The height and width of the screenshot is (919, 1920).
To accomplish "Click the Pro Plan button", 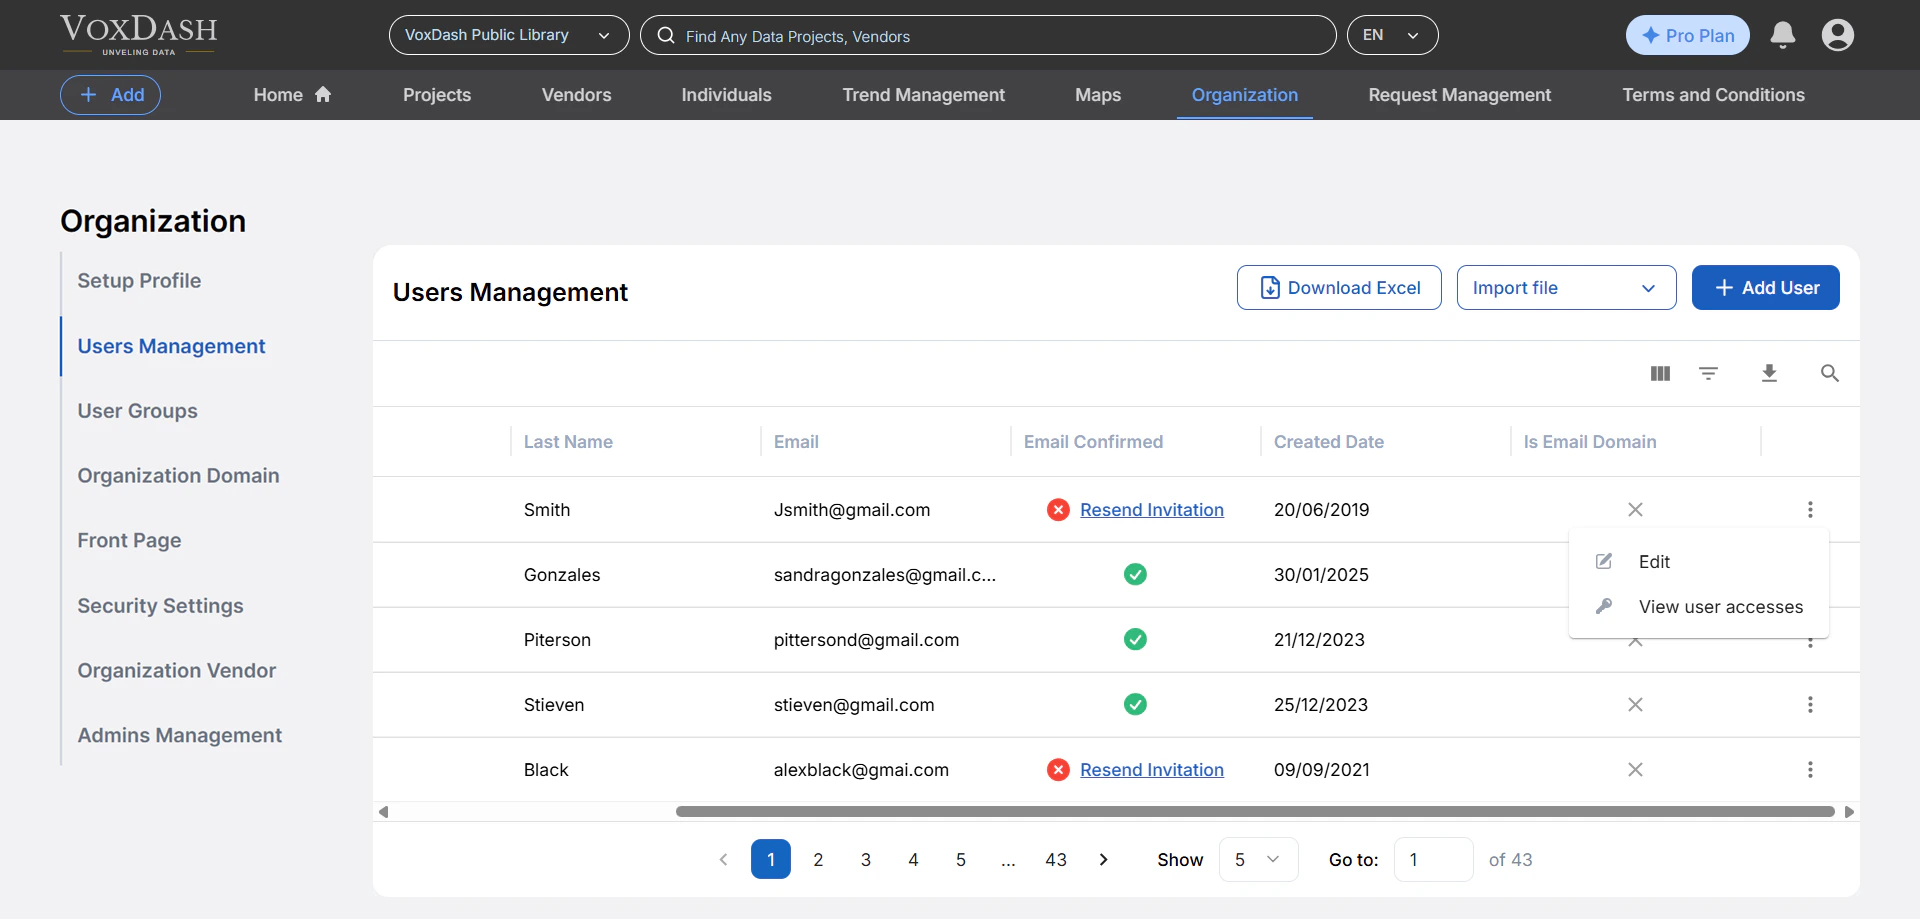I will [x=1687, y=35].
